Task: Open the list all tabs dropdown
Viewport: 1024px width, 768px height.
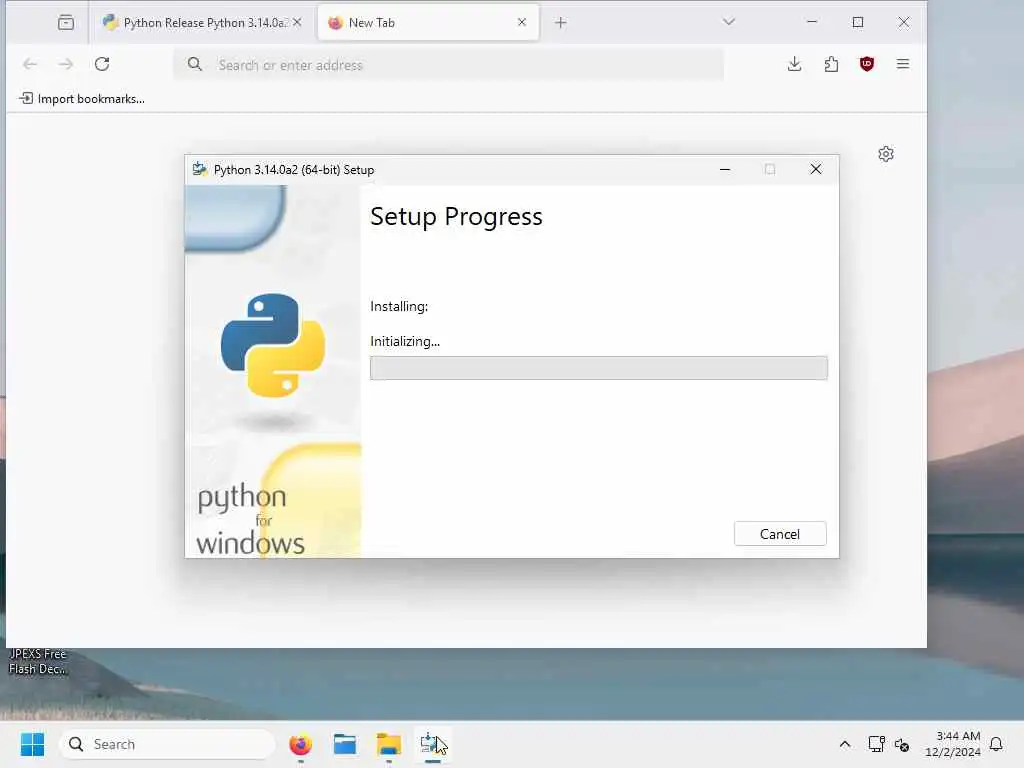Action: pyautogui.click(x=729, y=22)
